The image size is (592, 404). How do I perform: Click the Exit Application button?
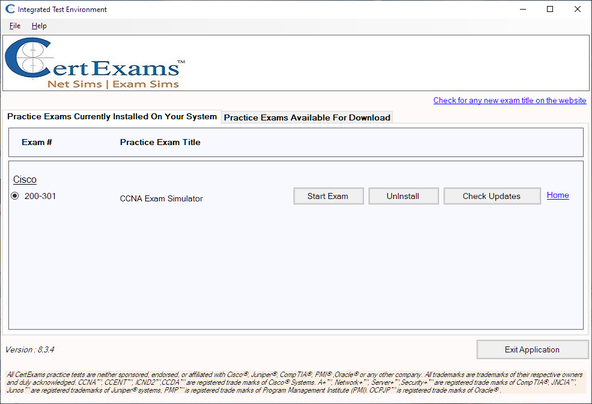pos(532,350)
